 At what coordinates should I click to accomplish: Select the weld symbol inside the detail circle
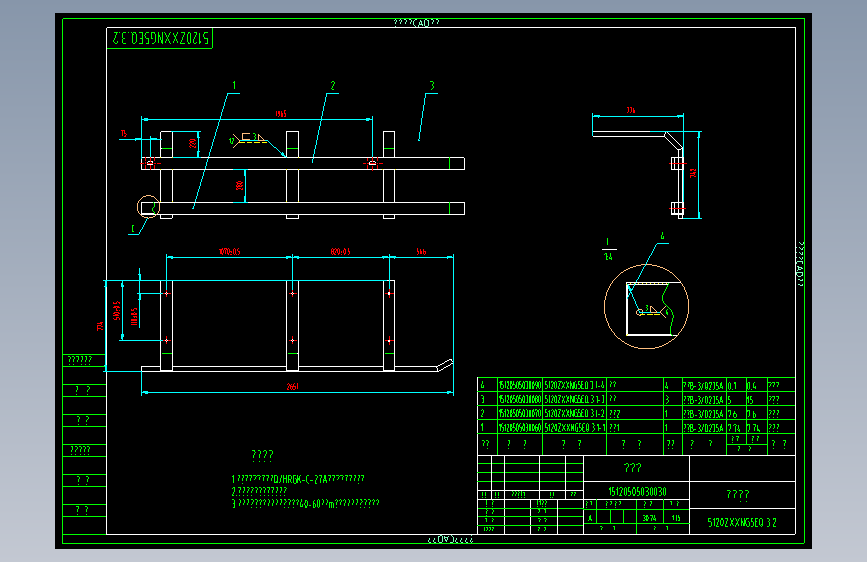[651, 311]
